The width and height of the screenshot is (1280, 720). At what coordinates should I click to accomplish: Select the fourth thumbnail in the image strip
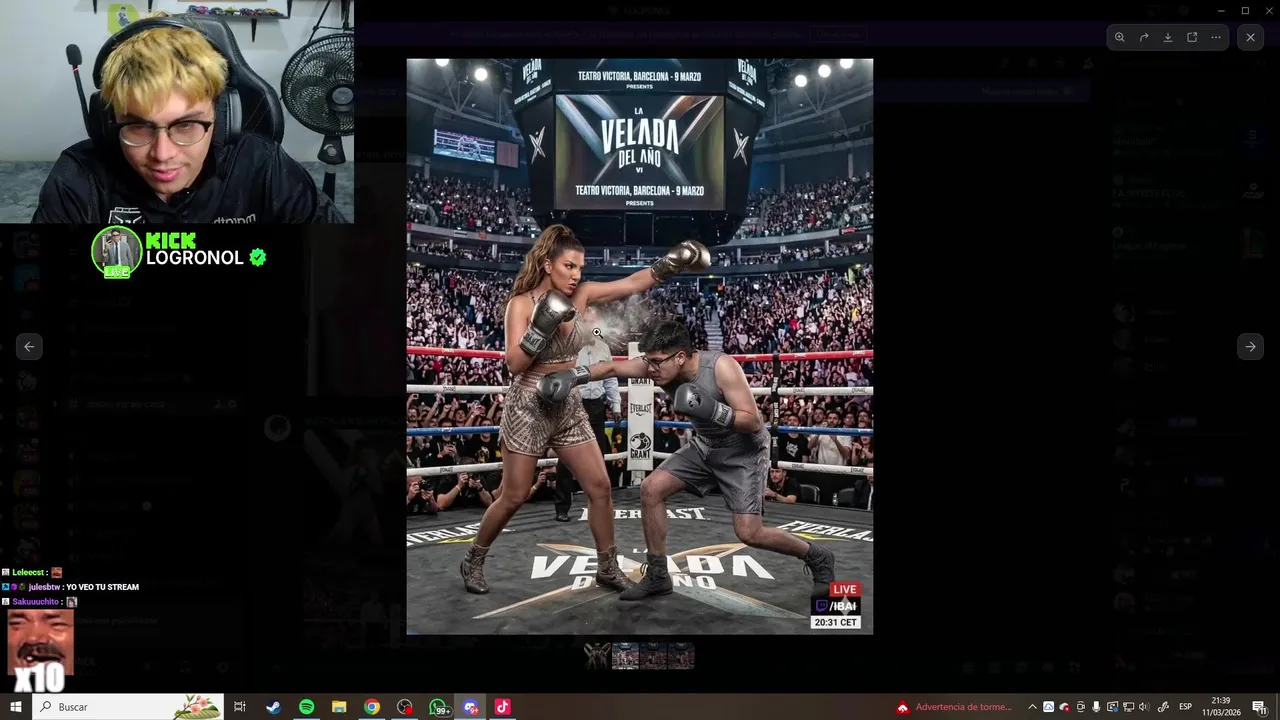(x=681, y=656)
